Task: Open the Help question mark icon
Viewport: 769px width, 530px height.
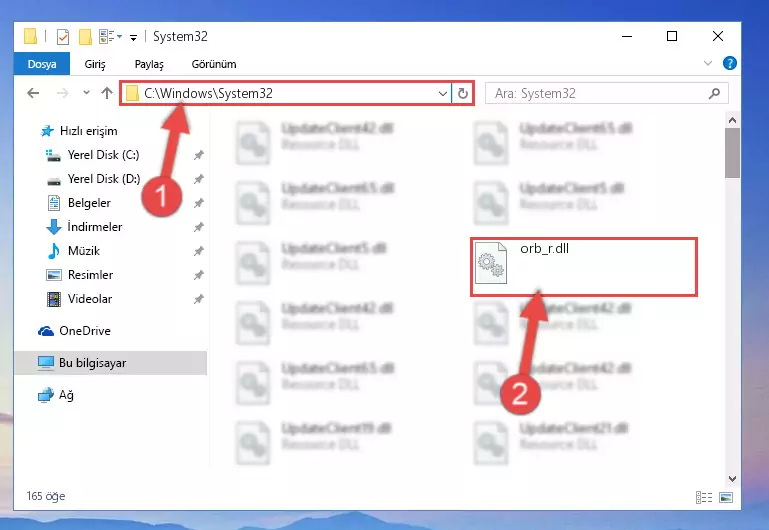Action: coord(729,63)
